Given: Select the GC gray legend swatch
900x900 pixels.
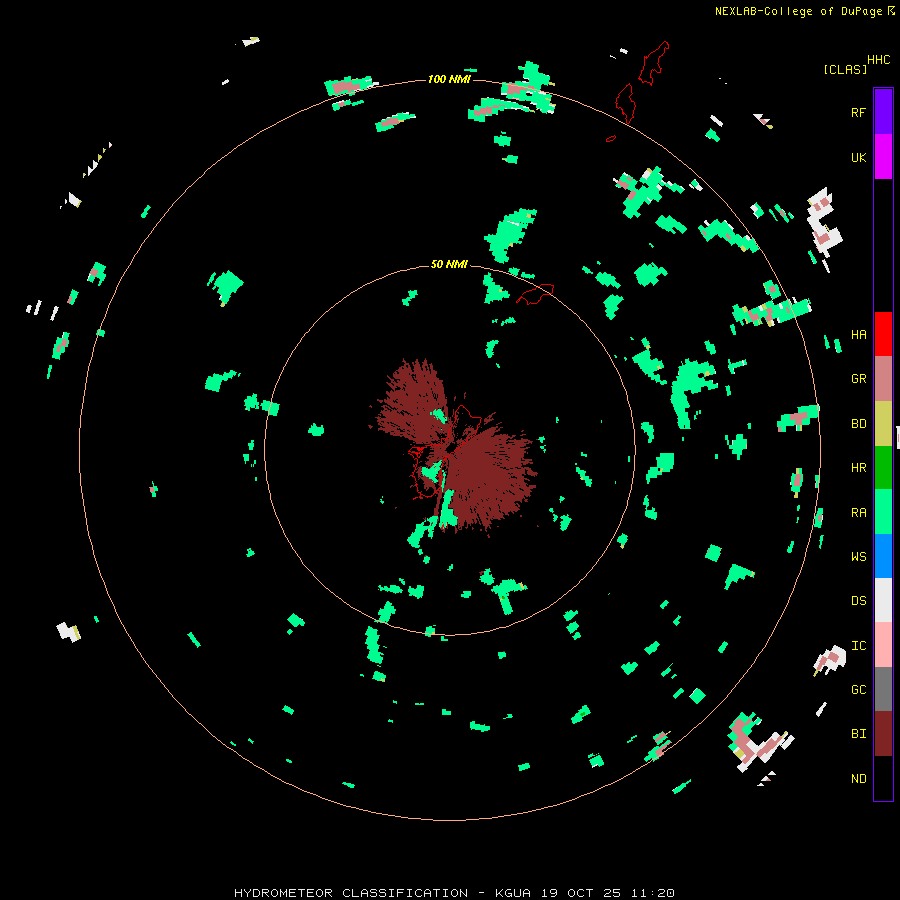Looking at the screenshot, I should point(883,689).
